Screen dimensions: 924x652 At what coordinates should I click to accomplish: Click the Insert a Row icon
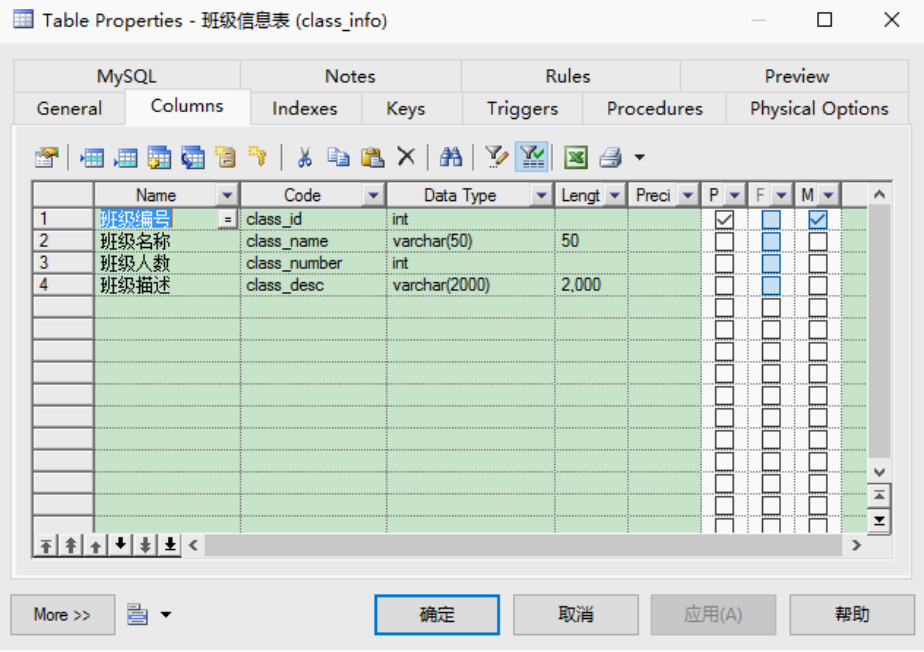(x=92, y=157)
